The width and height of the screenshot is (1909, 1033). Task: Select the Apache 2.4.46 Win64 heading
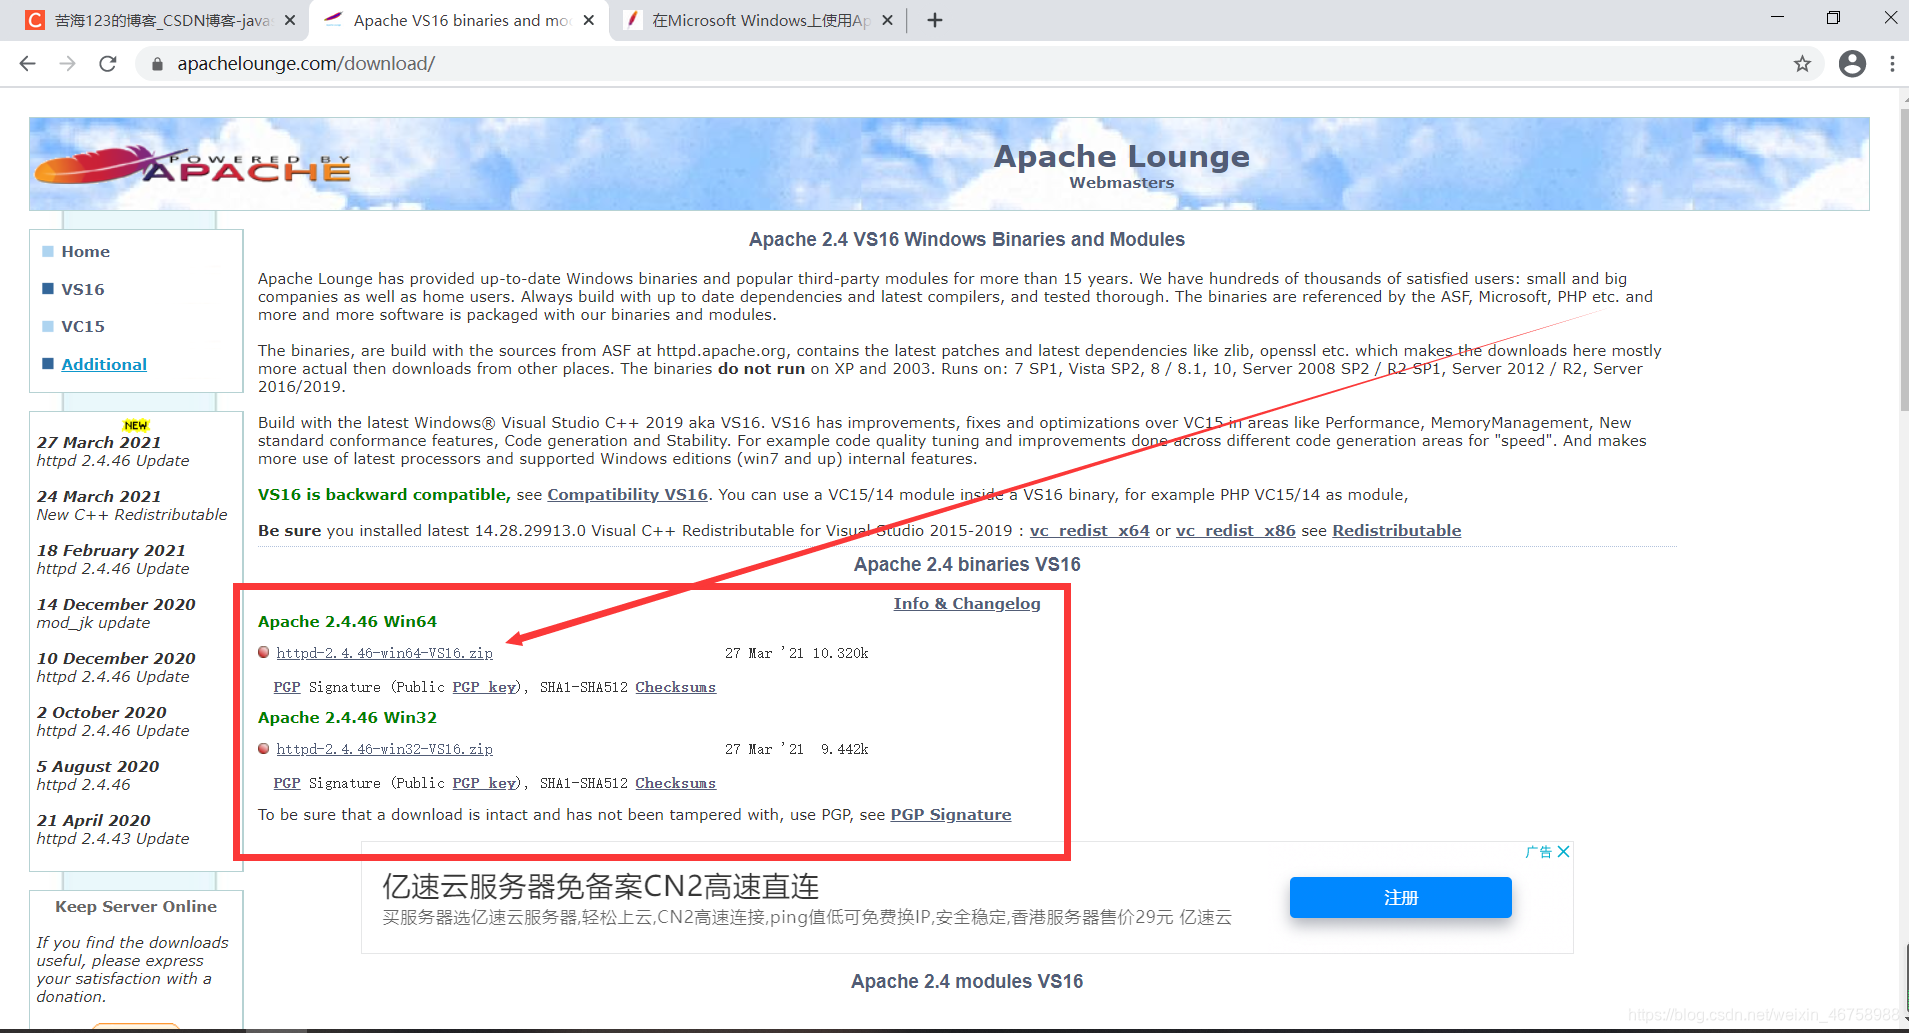tap(347, 621)
